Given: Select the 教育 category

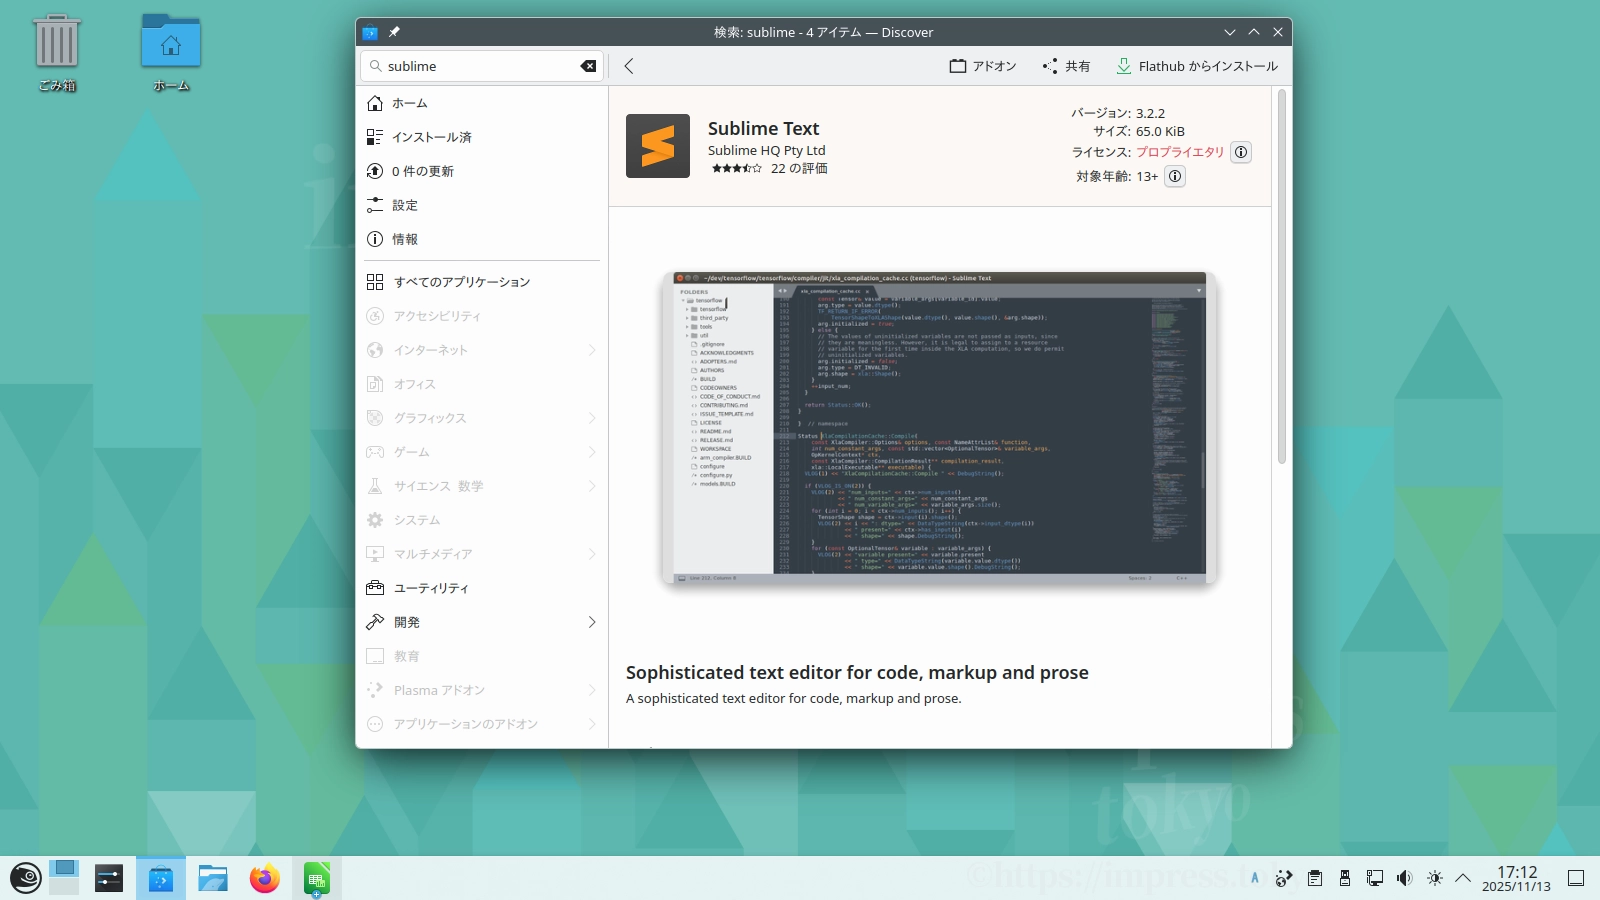Looking at the screenshot, I should (x=482, y=656).
